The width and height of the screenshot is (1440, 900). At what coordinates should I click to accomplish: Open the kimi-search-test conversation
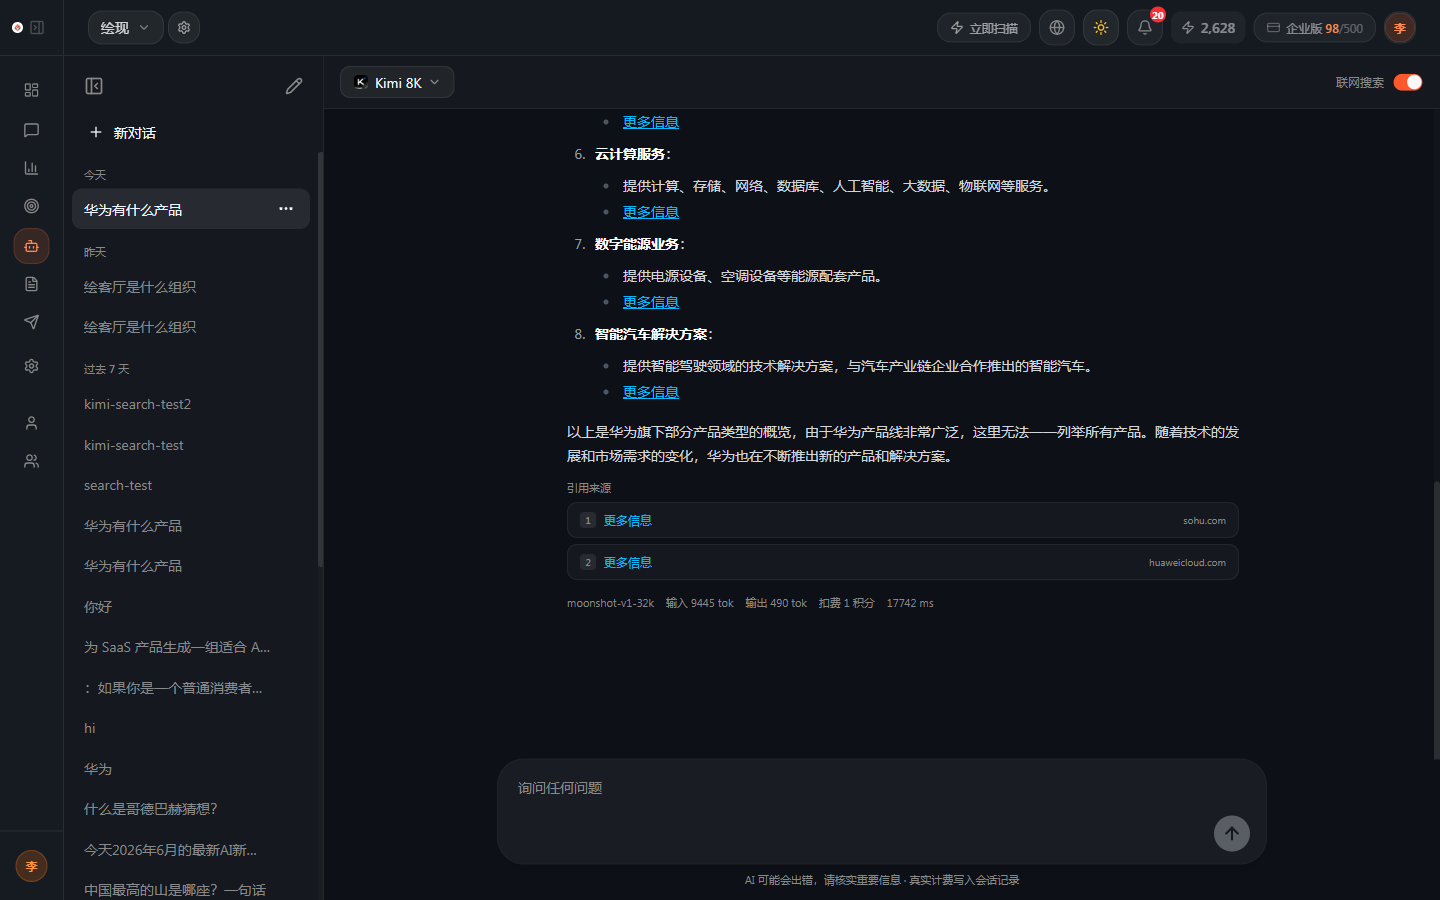[x=191, y=445]
